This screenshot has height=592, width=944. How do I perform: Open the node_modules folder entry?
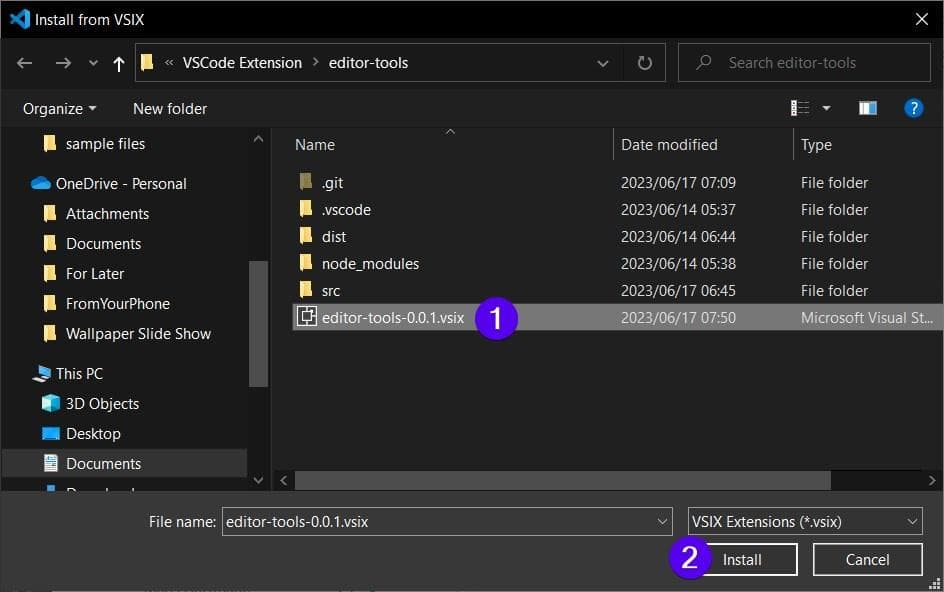pos(370,264)
